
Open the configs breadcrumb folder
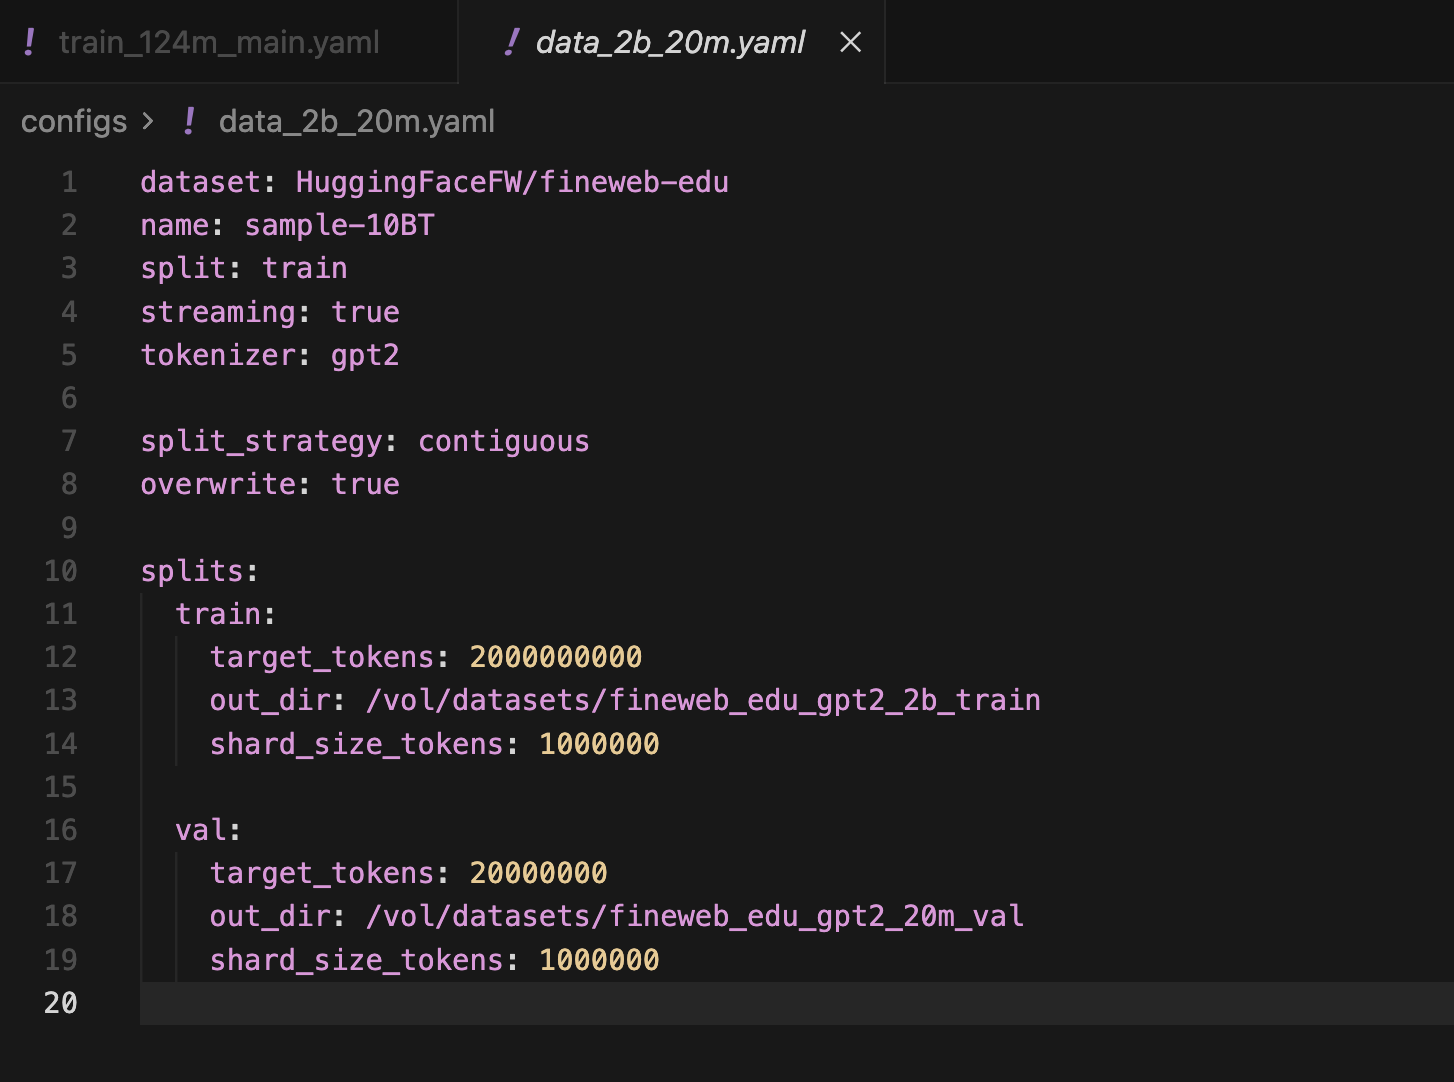(x=74, y=121)
